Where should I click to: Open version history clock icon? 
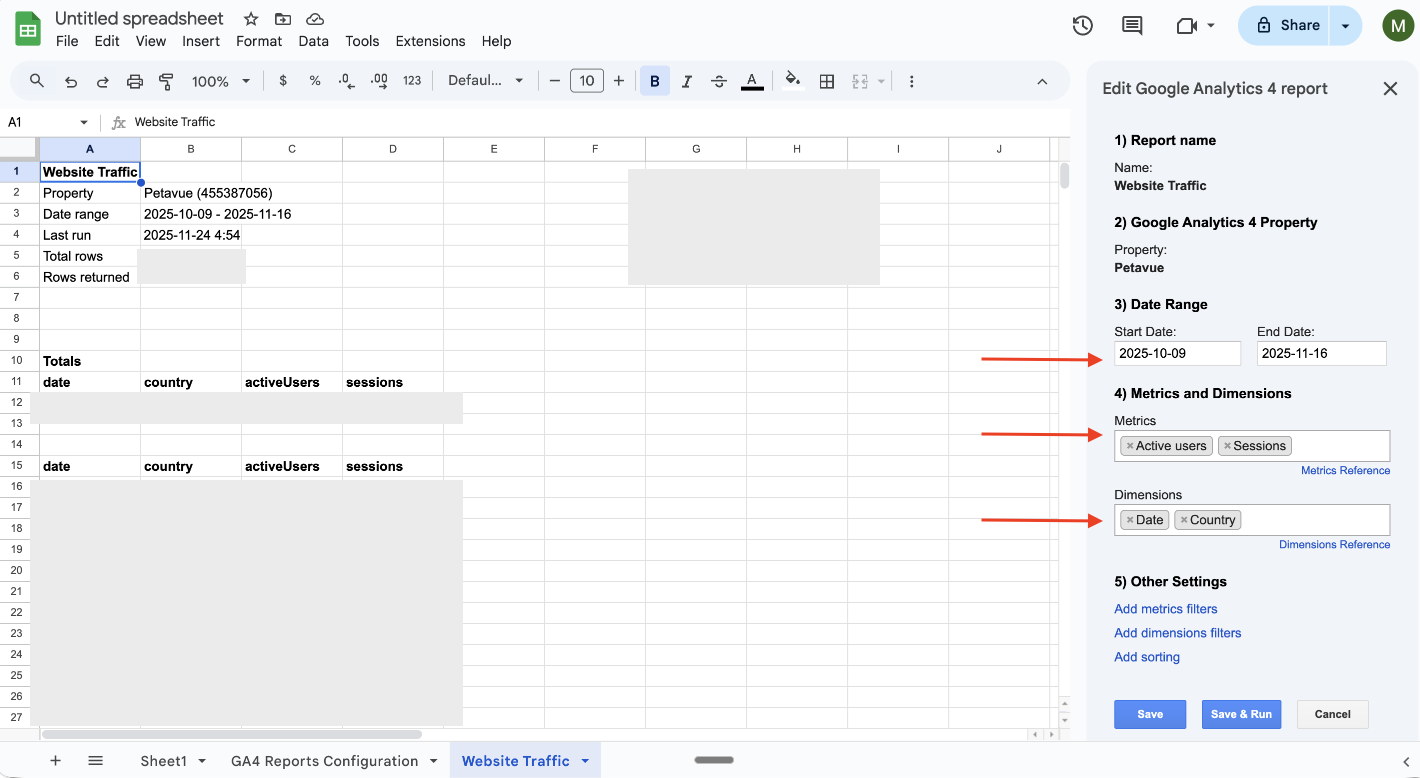click(1082, 26)
